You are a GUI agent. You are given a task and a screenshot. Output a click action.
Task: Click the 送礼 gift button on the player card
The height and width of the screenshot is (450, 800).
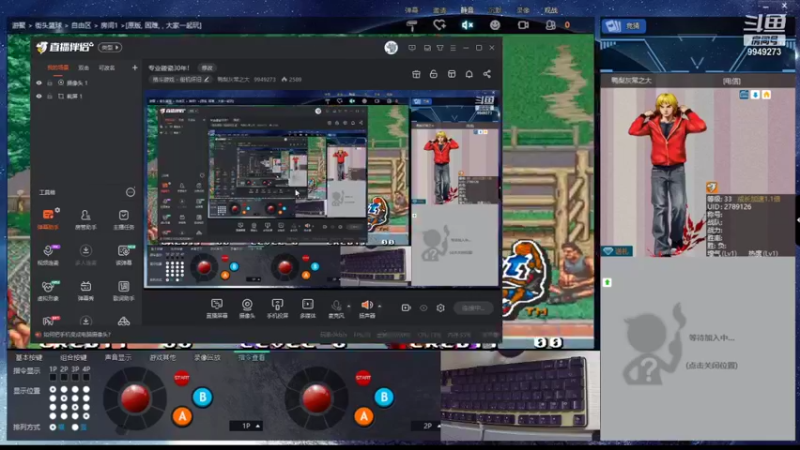617,251
